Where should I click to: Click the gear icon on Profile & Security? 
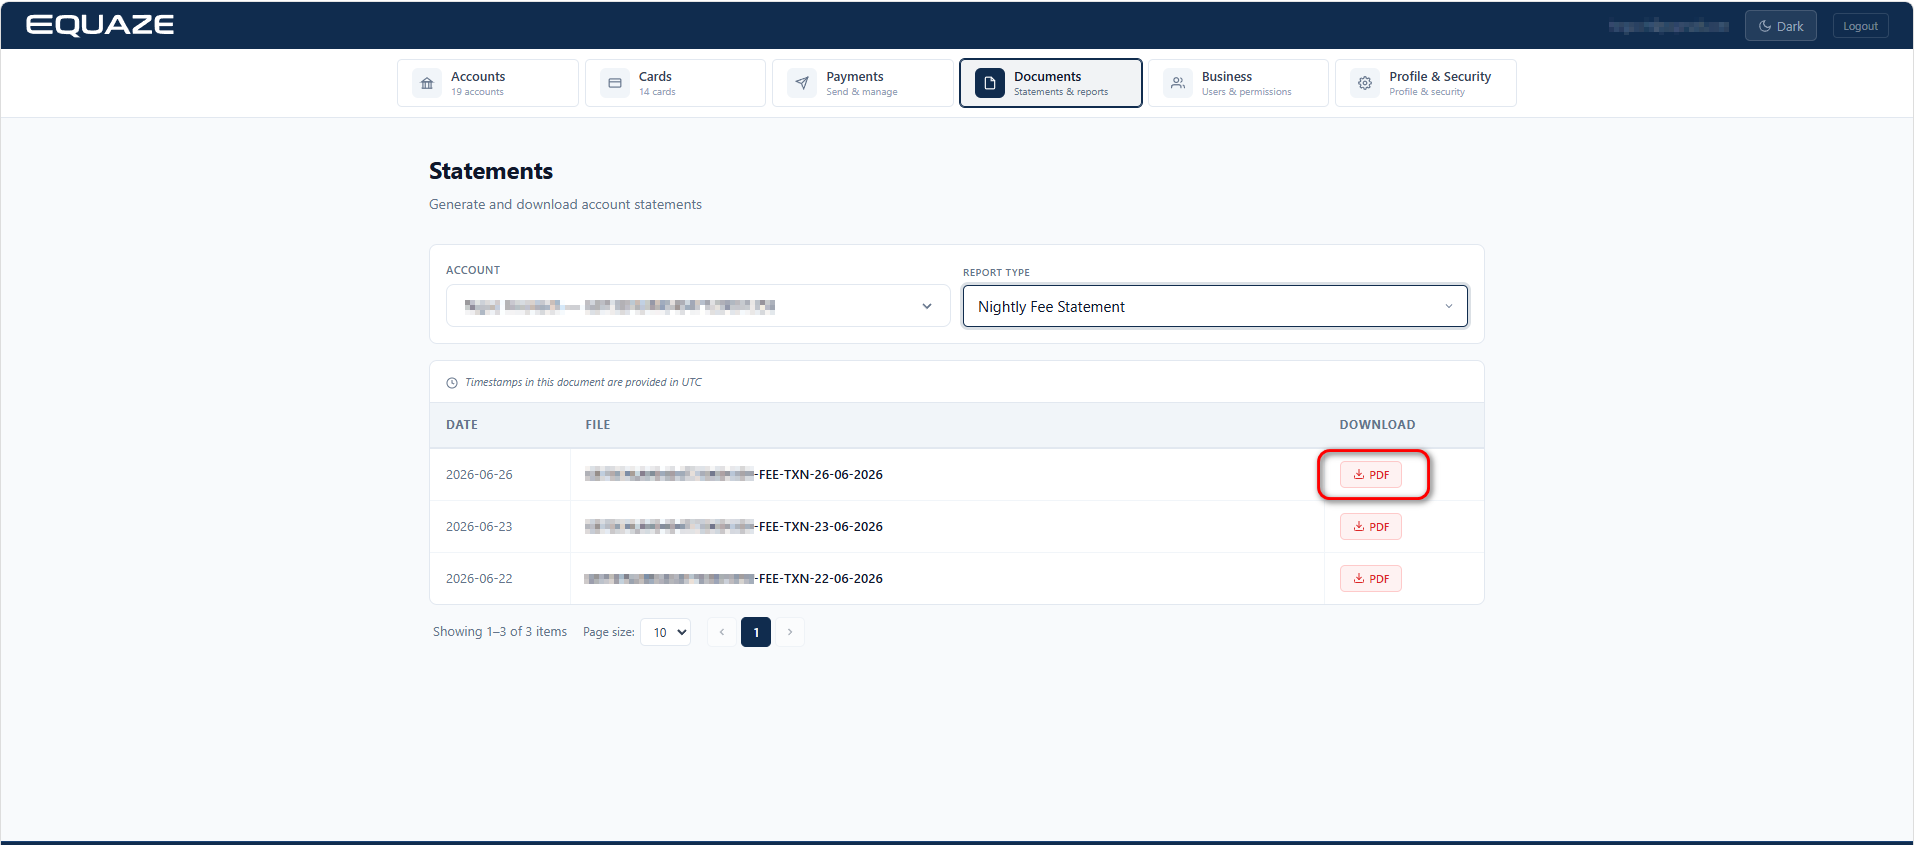click(1365, 83)
